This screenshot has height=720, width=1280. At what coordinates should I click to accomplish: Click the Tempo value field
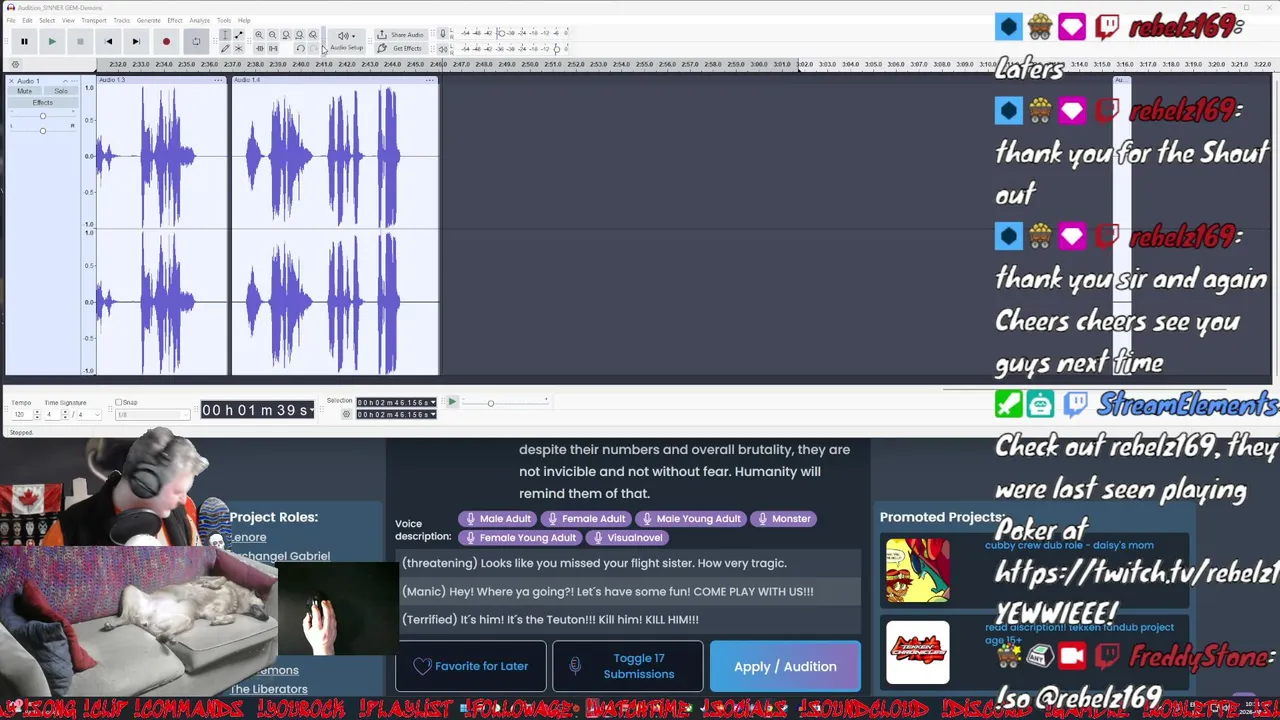(22, 414)
